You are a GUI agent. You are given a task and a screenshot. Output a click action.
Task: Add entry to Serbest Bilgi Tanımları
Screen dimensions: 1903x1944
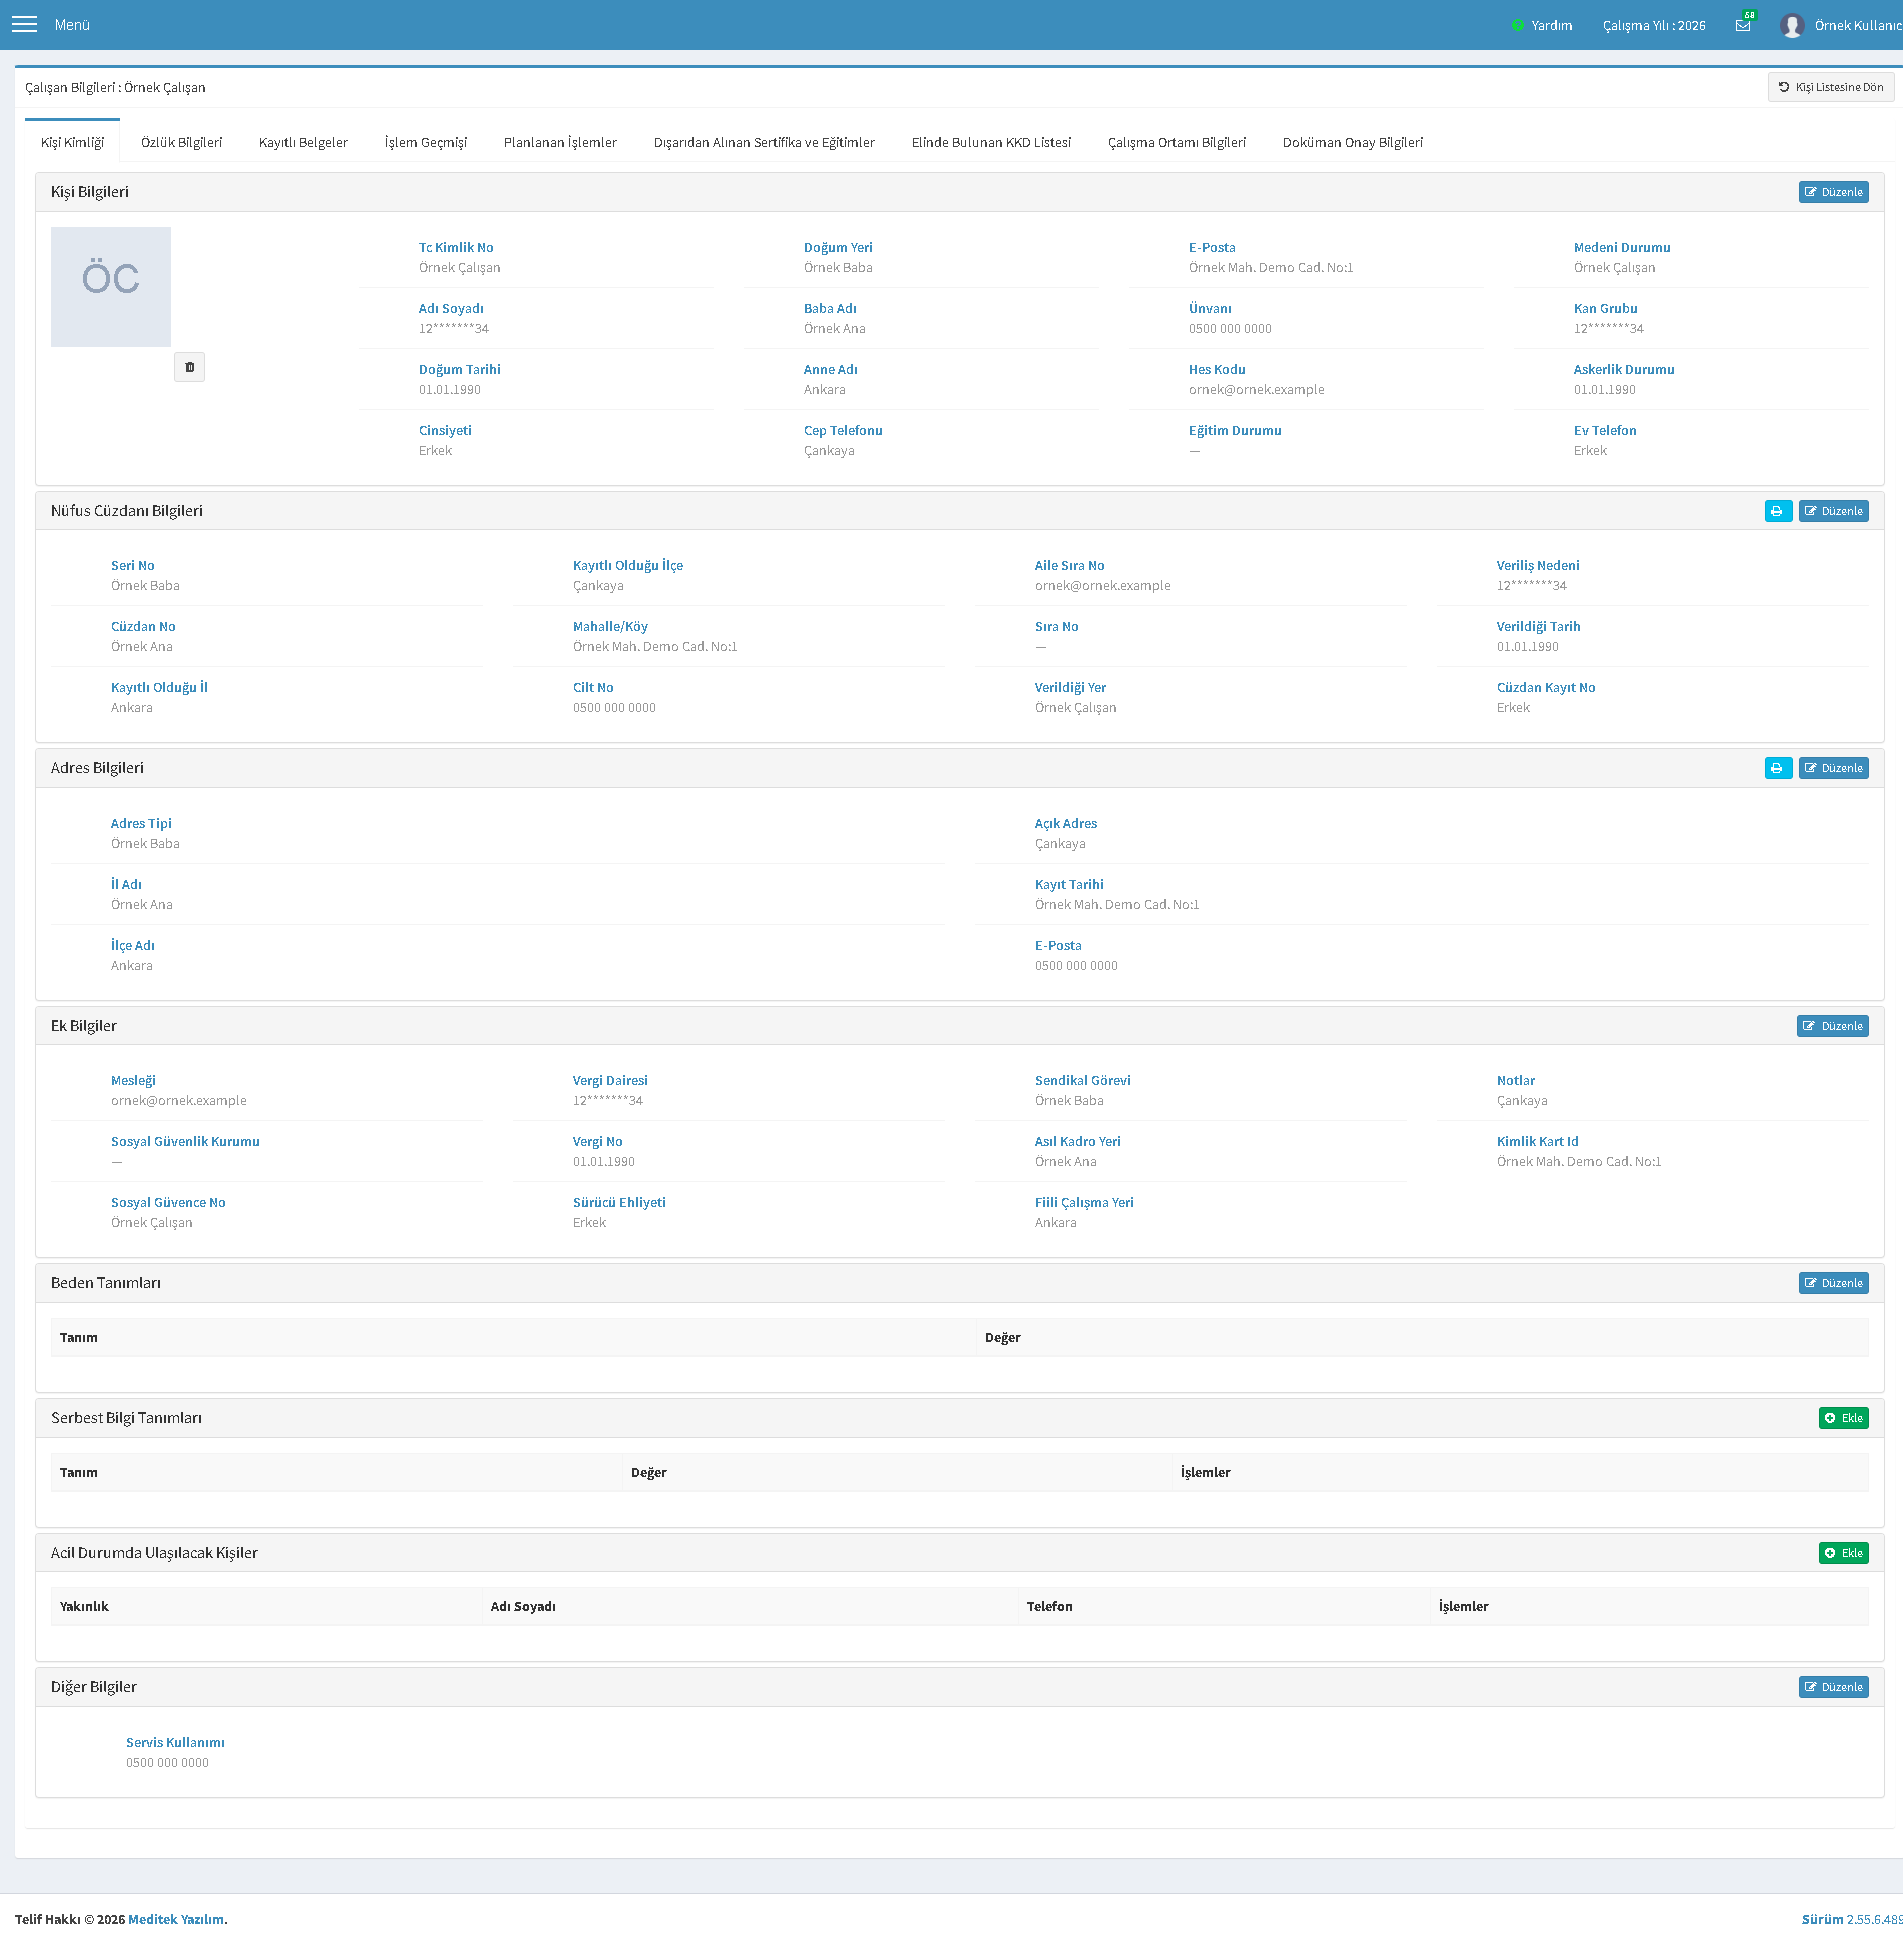(x=1843, y=1418)
